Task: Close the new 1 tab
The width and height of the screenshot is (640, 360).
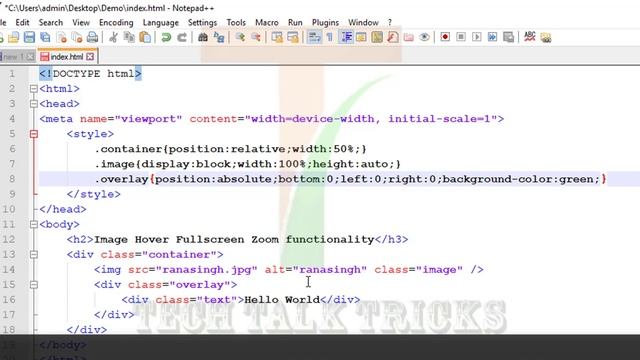Action: (x=31, y=57)
